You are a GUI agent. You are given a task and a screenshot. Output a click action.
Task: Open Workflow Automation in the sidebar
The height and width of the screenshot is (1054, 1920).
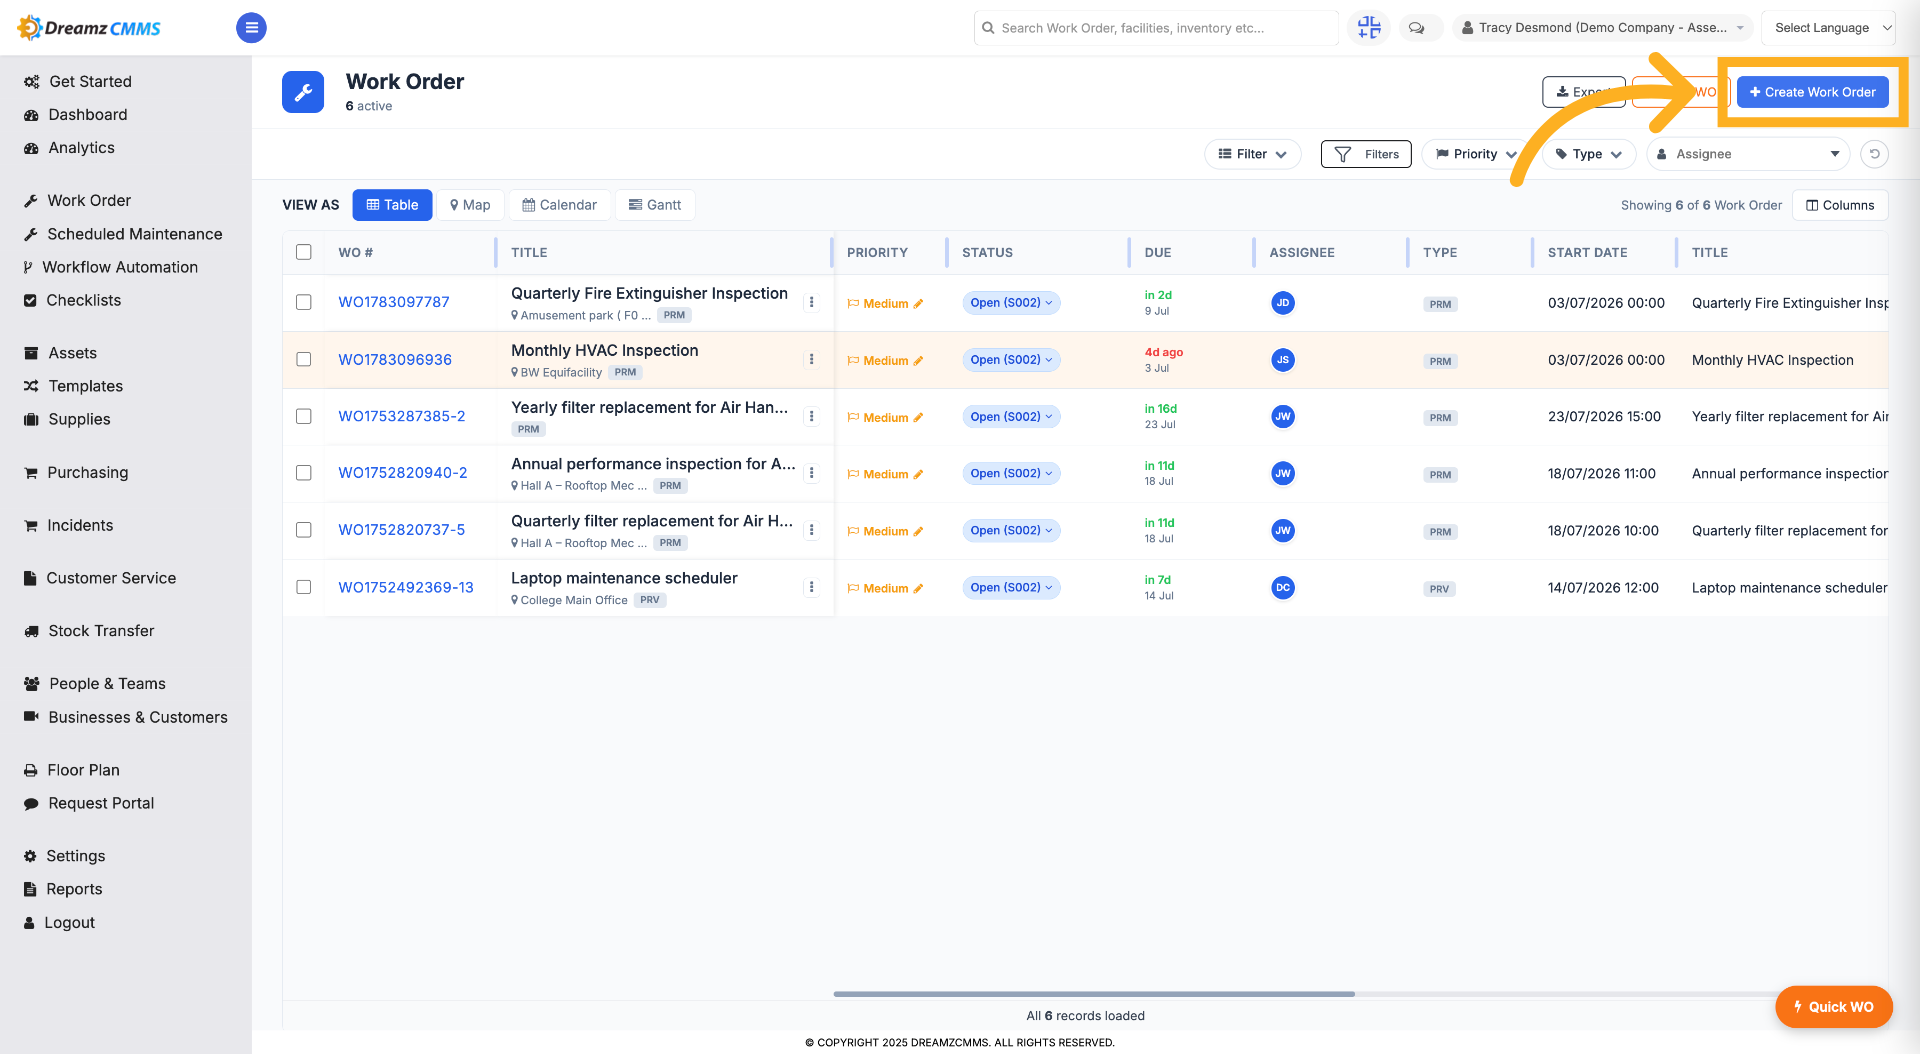(120, 267)
